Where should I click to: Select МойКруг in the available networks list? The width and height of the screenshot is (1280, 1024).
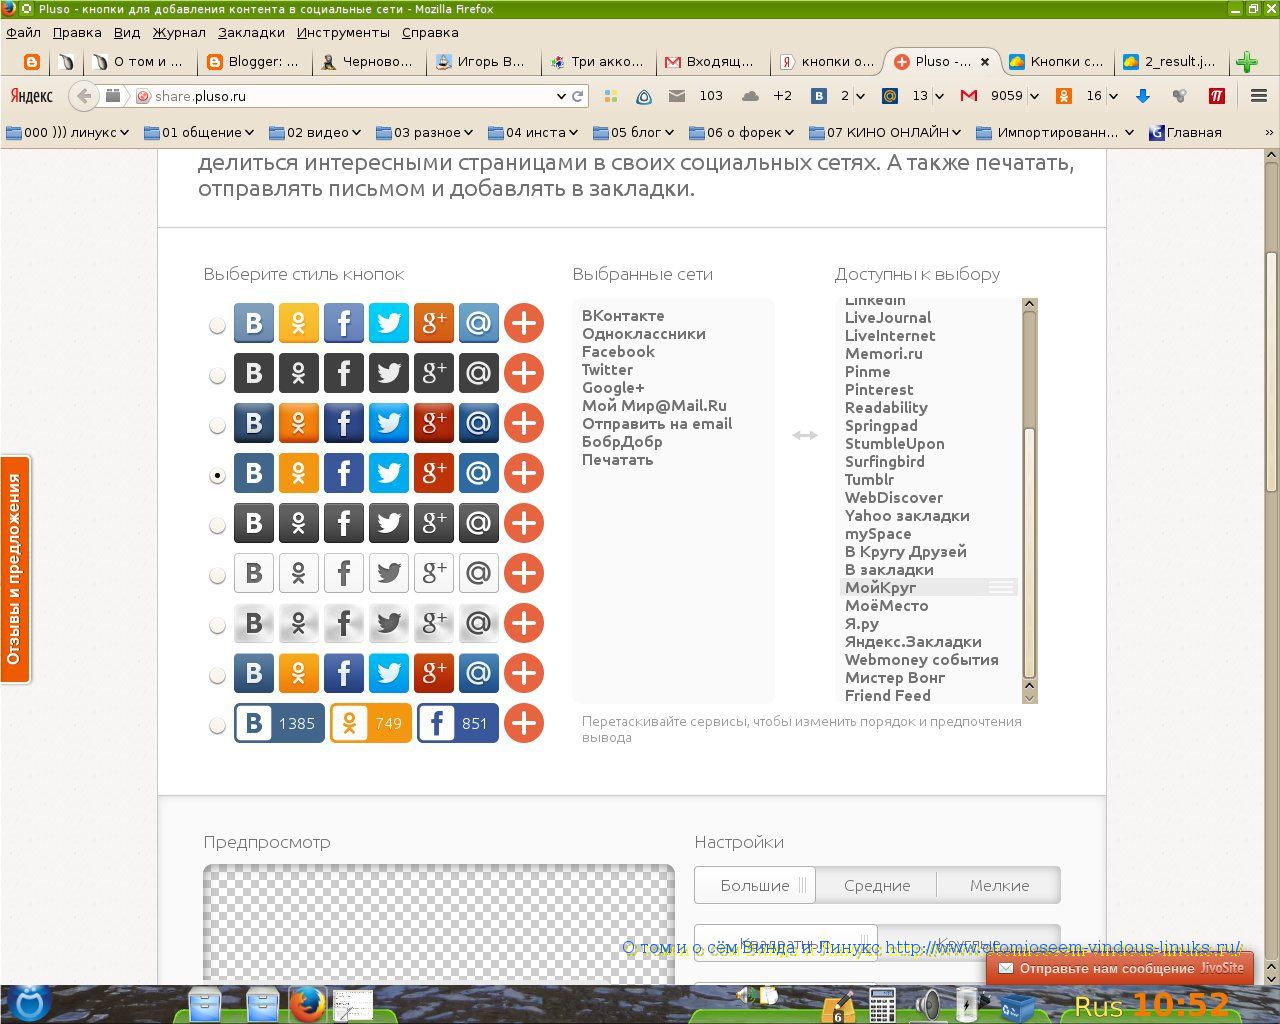(929, 587)
